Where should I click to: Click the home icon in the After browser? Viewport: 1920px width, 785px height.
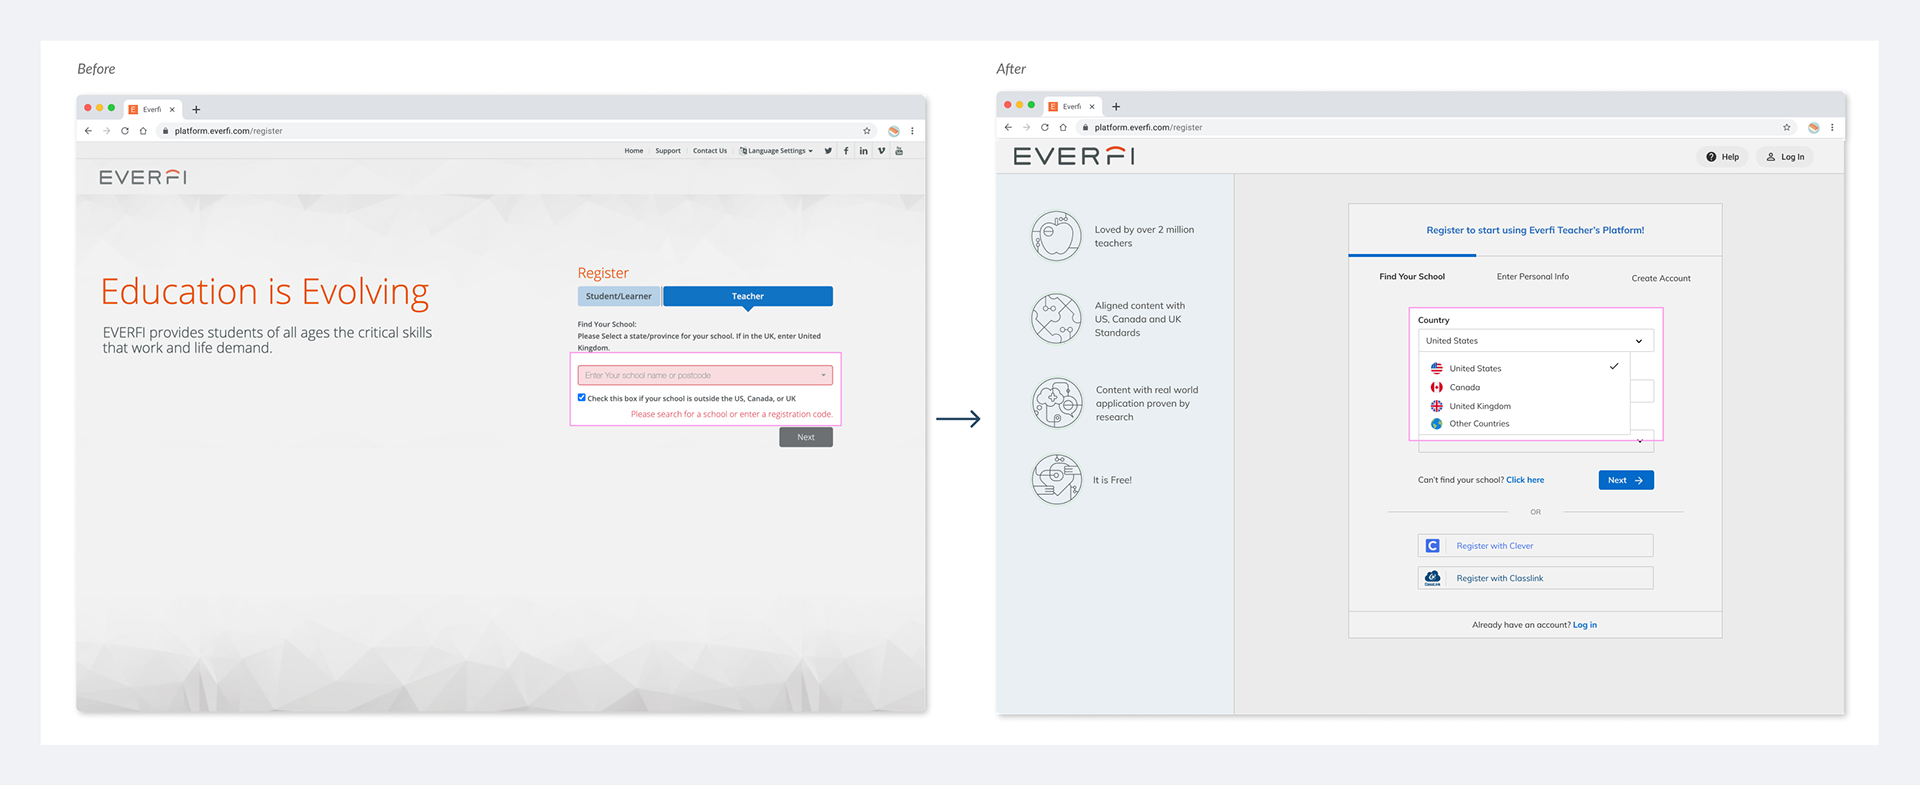click(x=1063, y=127)
